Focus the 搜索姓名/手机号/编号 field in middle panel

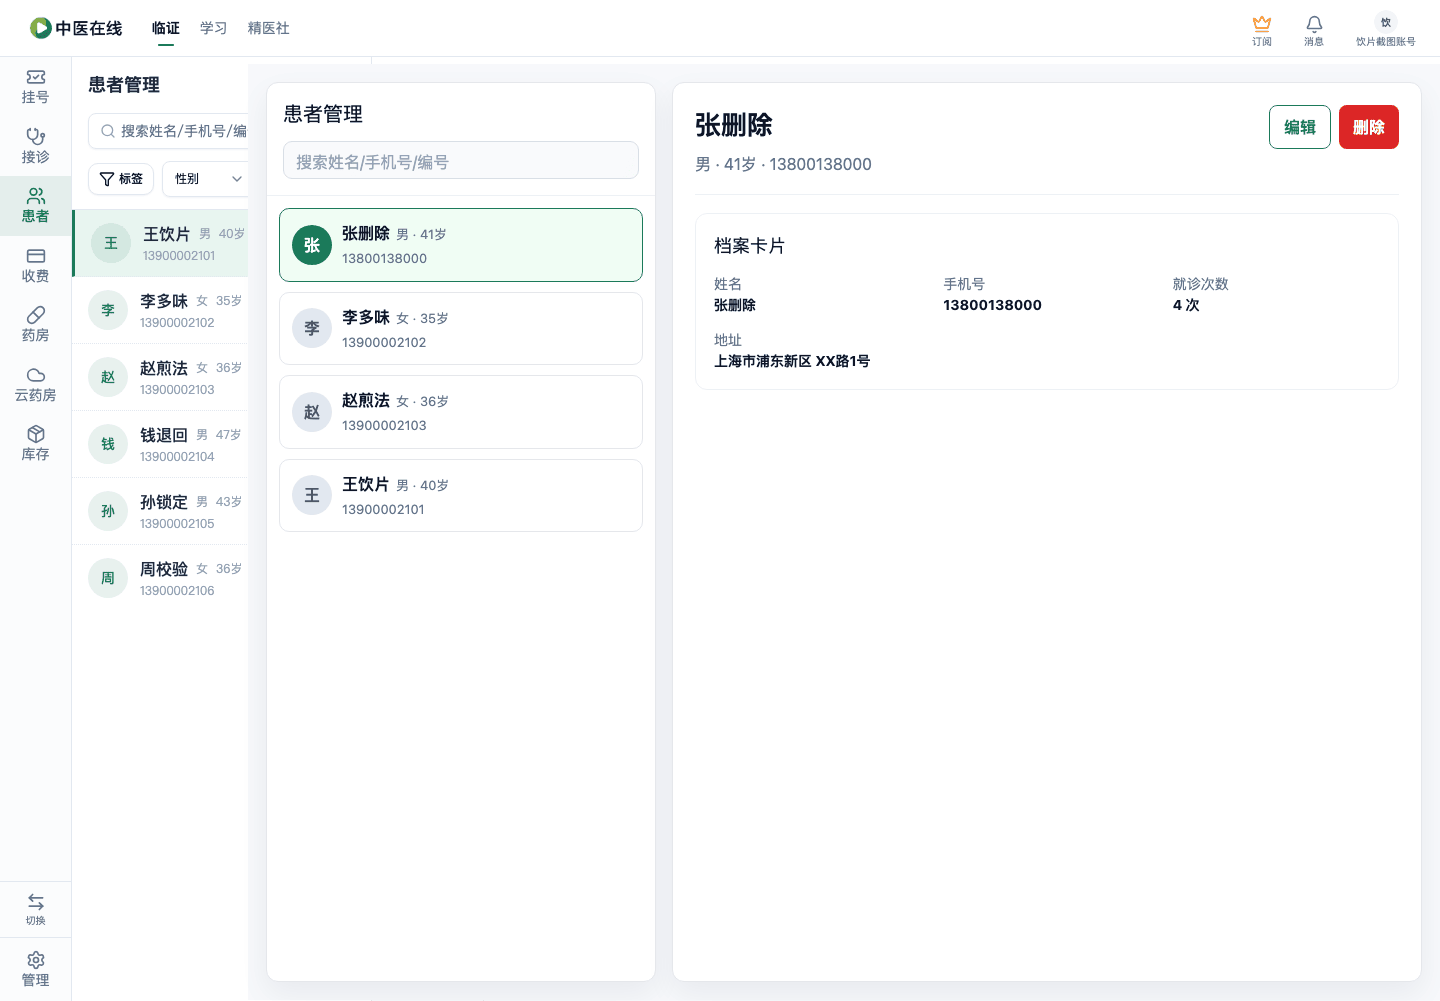pos(461,160)
